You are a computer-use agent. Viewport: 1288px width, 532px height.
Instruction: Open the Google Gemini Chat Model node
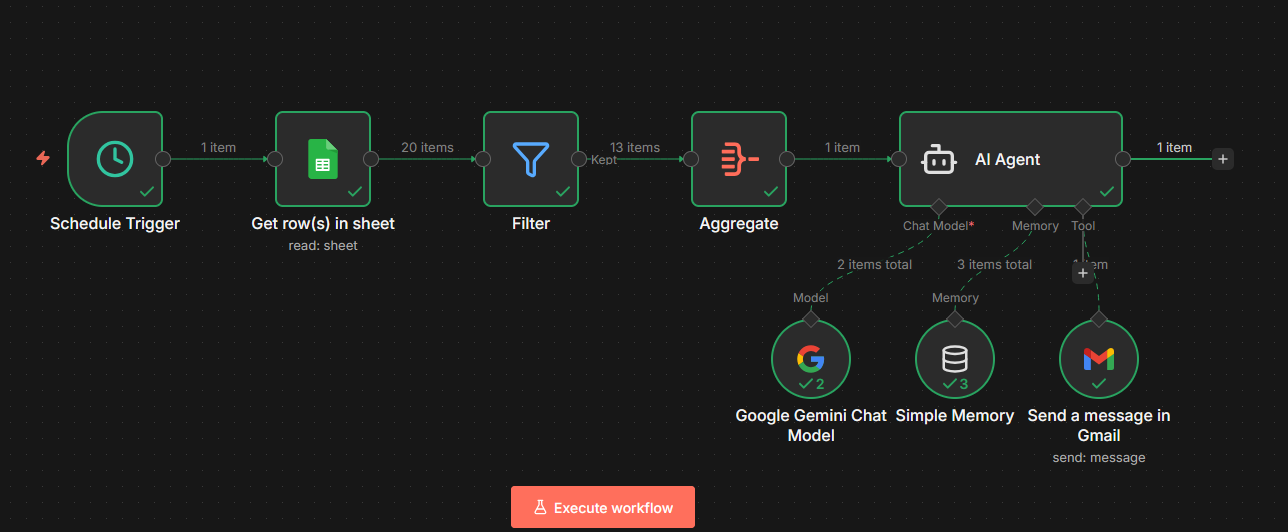click(x=811, y=359)
